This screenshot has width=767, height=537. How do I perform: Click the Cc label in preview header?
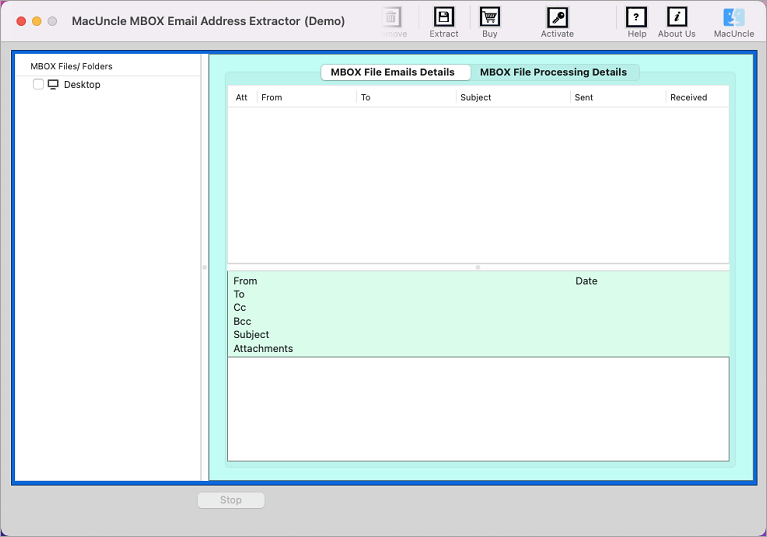click(240, 308)
